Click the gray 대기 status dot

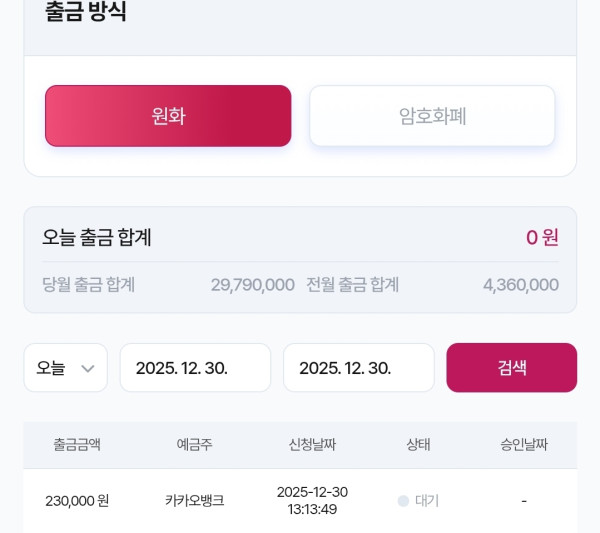[404, 501]
